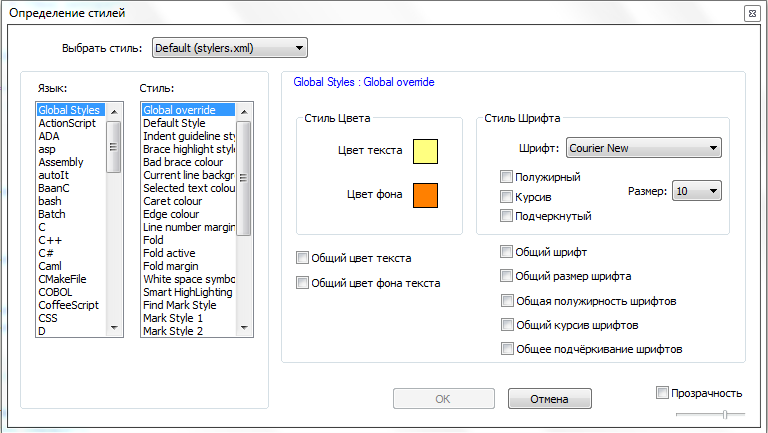This screenshot has height=433, width=768.
Task: Select ActionScript in the language list
Action: 67,123
